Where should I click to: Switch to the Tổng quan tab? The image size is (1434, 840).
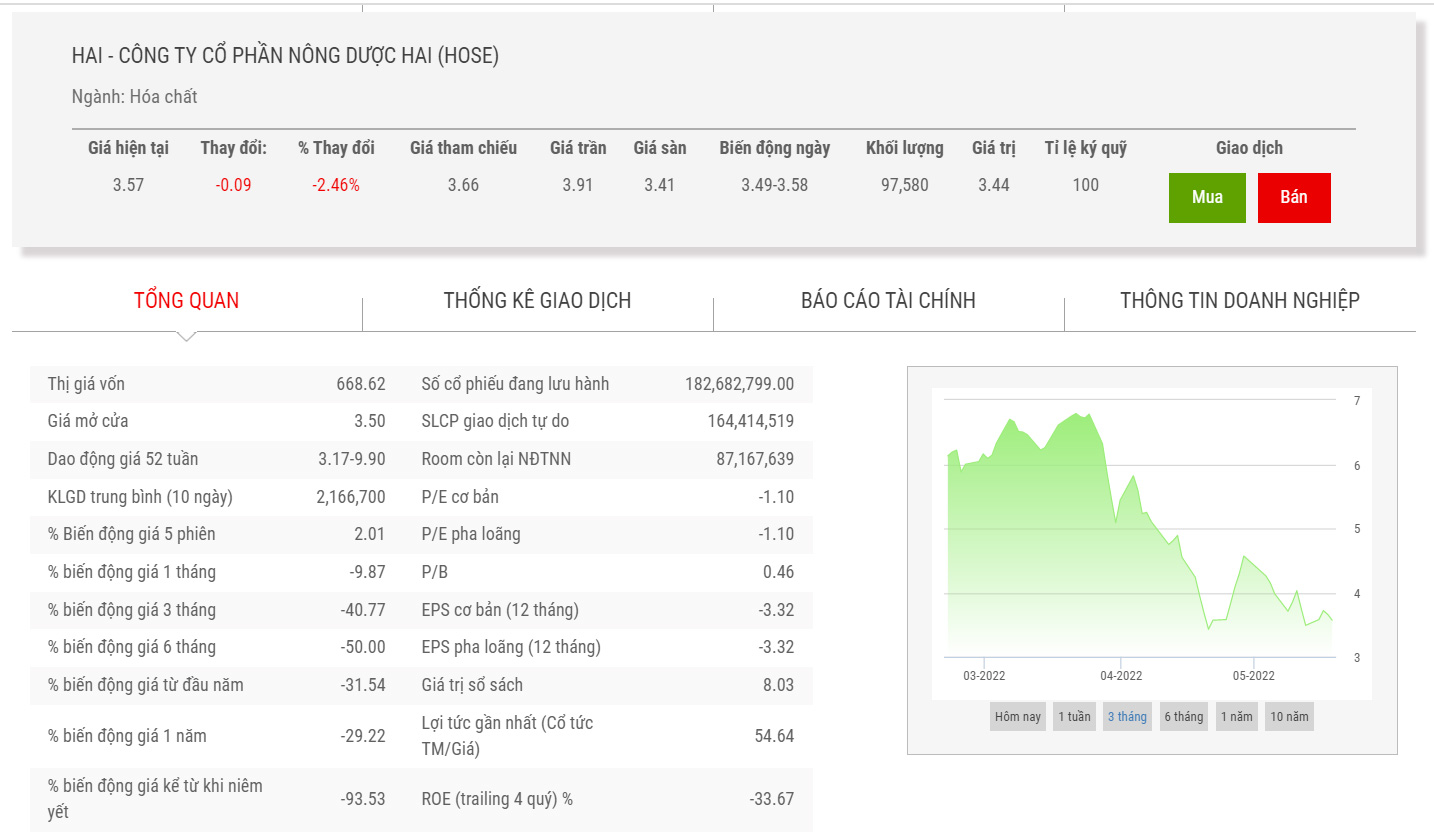pos(187,301)
